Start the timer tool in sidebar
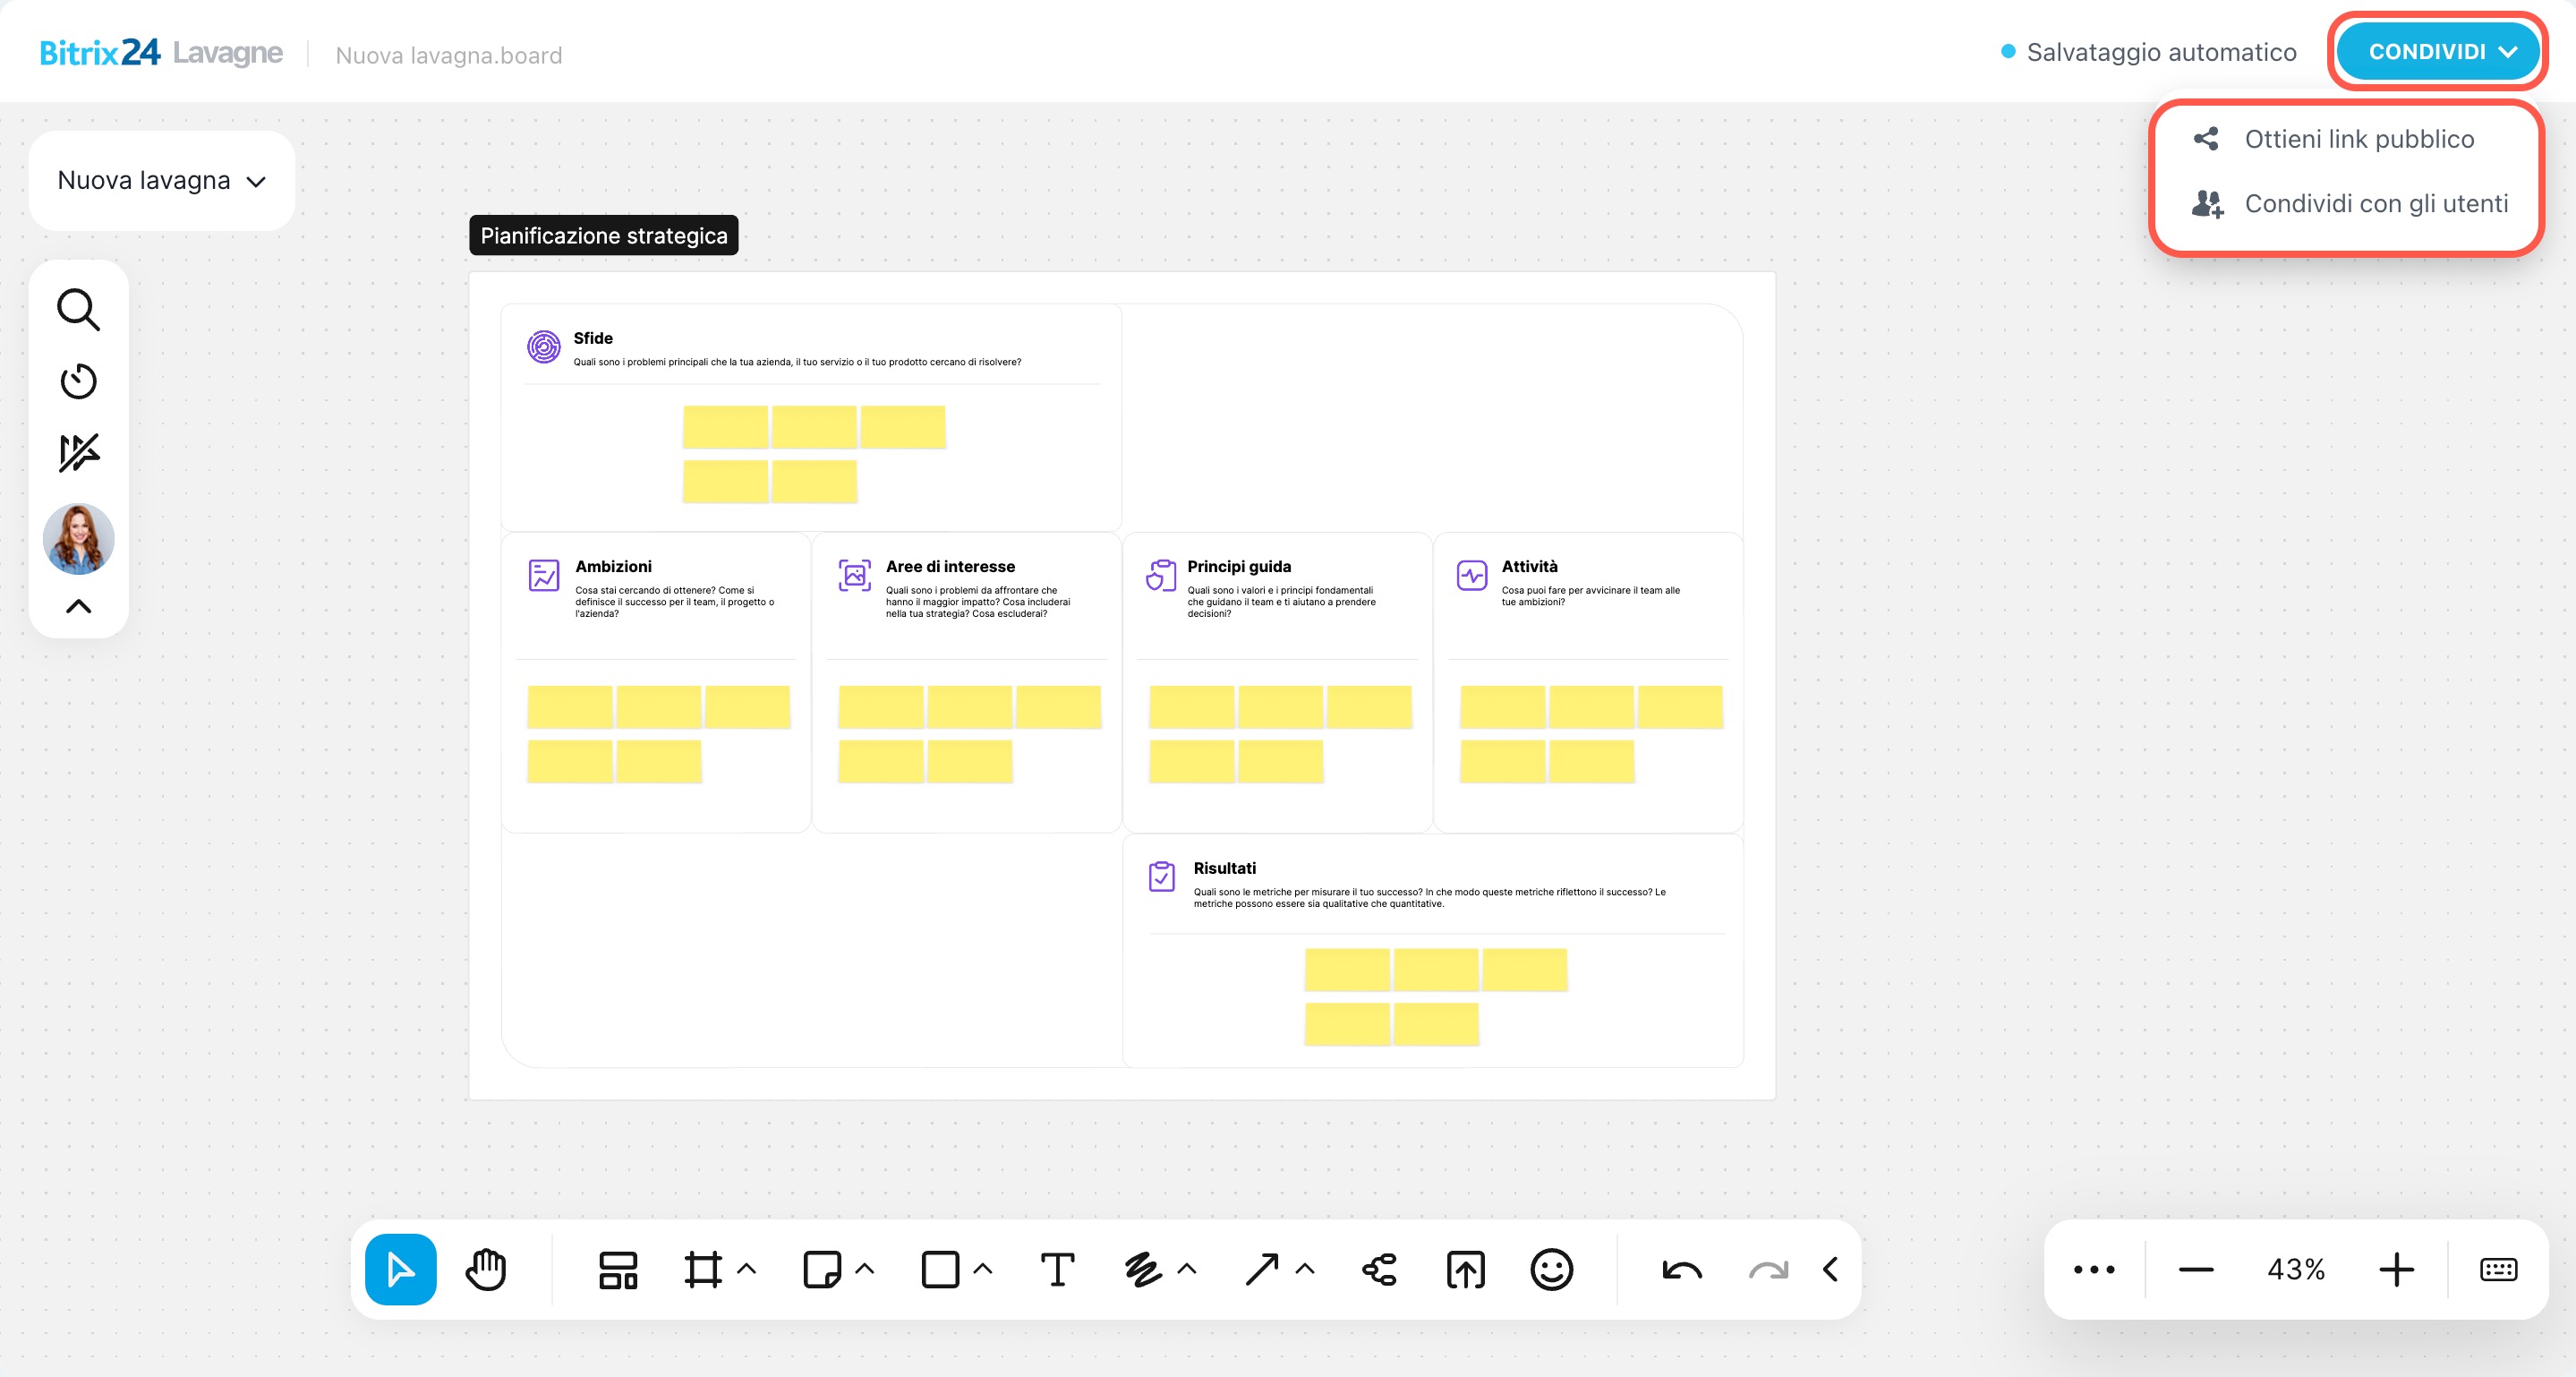 (x=78, y=381)
